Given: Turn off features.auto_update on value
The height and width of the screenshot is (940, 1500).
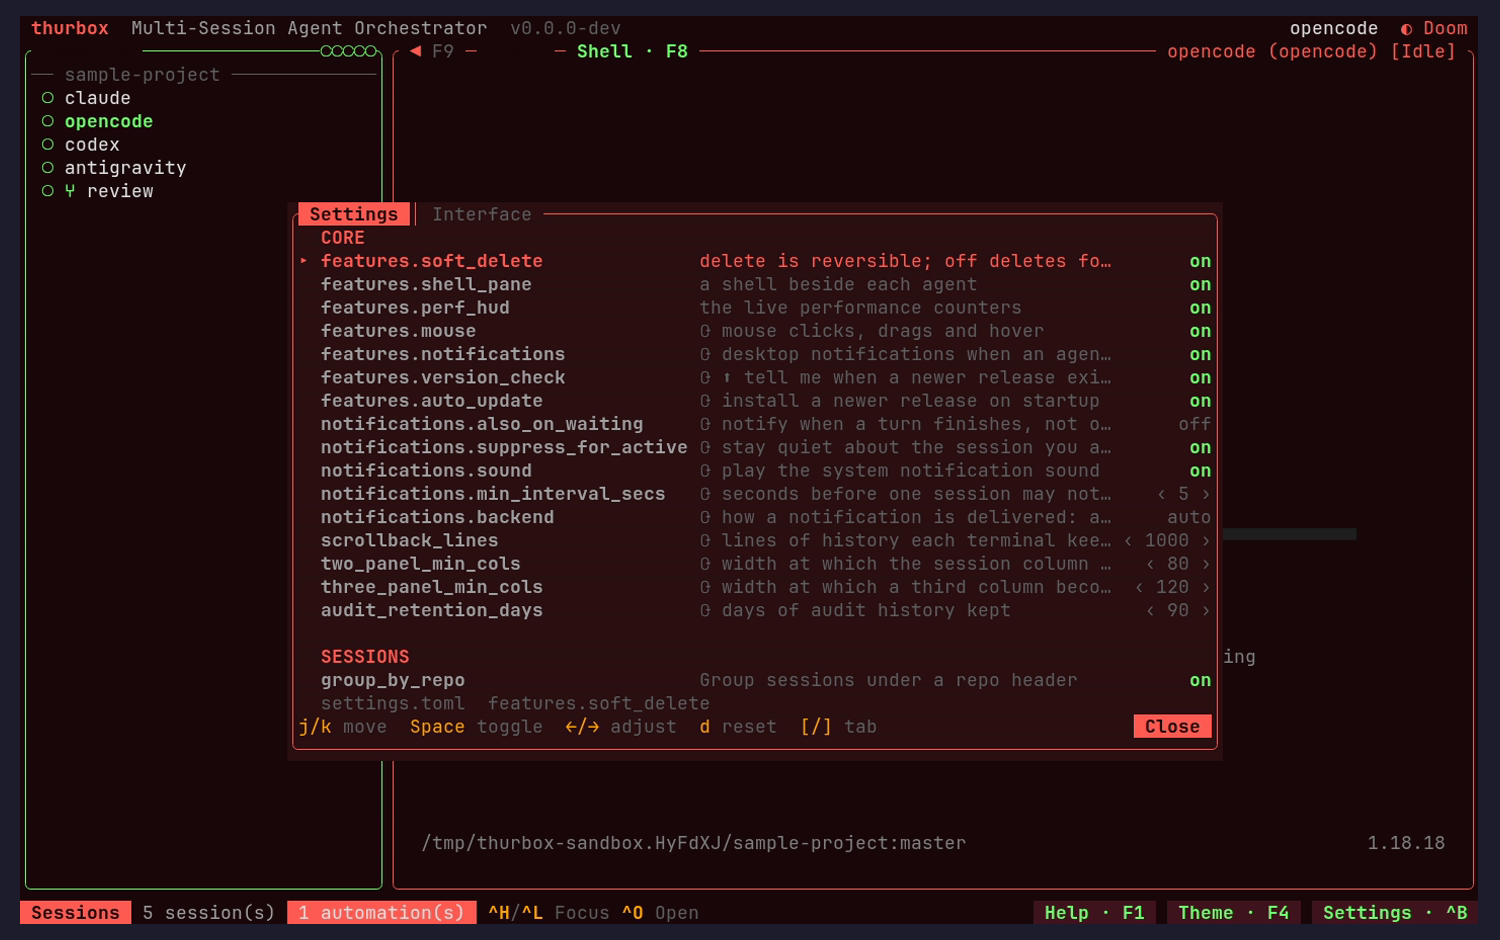Looking at the screenshot, I should tap(1200, 401).
